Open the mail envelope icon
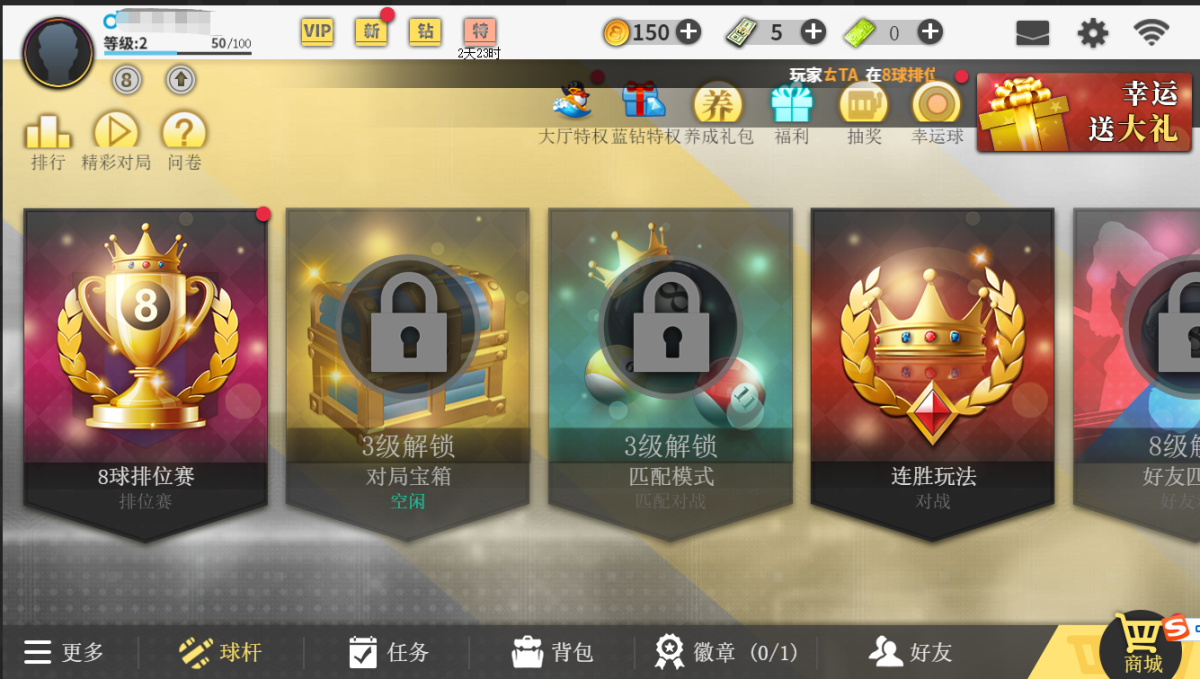The image size is (1200, 679). [1032, 33]
